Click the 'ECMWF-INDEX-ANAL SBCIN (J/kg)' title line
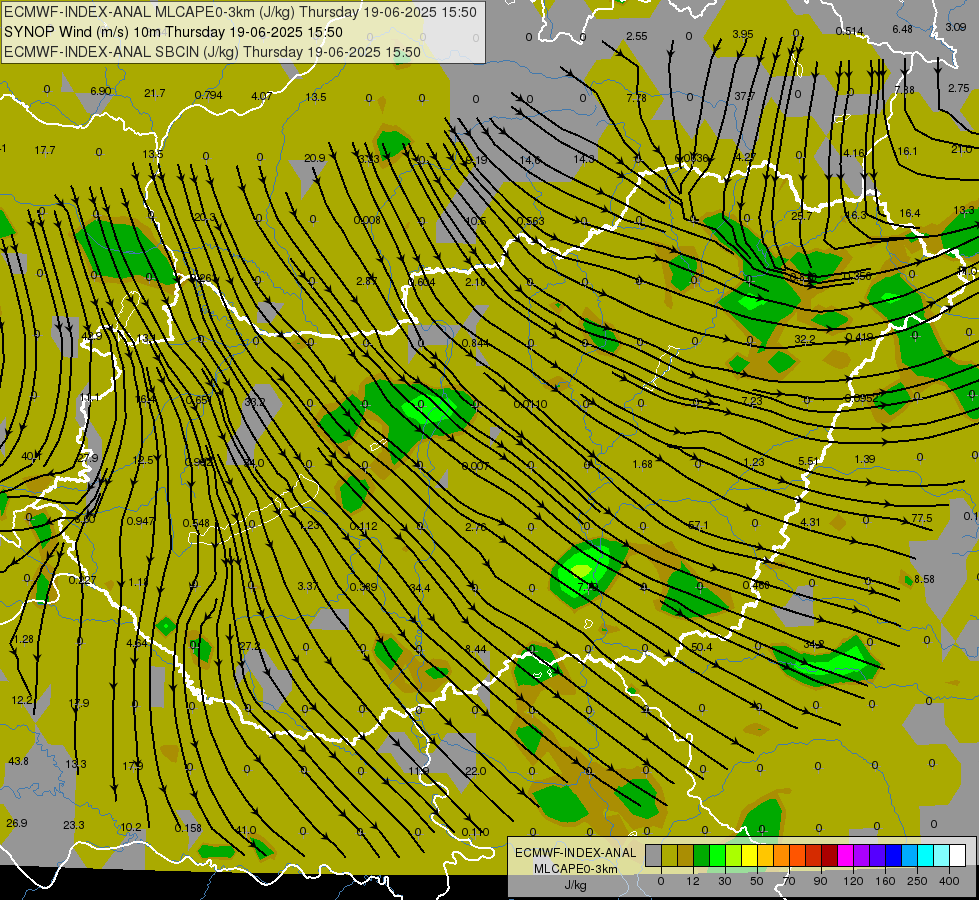Viewport: 979px width, 900px height. point(212,52)
